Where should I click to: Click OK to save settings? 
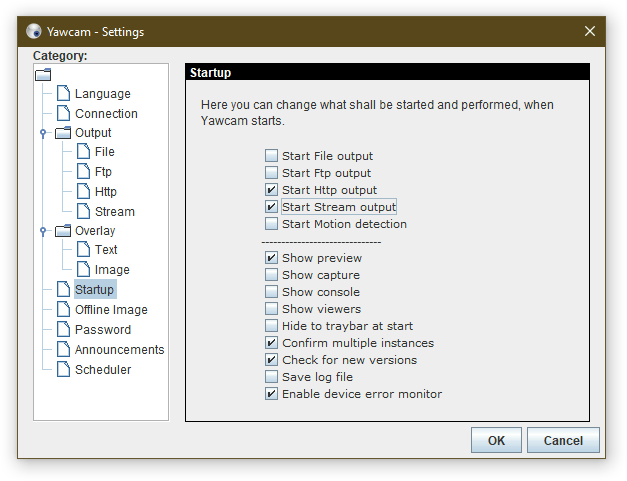[496, 440]
